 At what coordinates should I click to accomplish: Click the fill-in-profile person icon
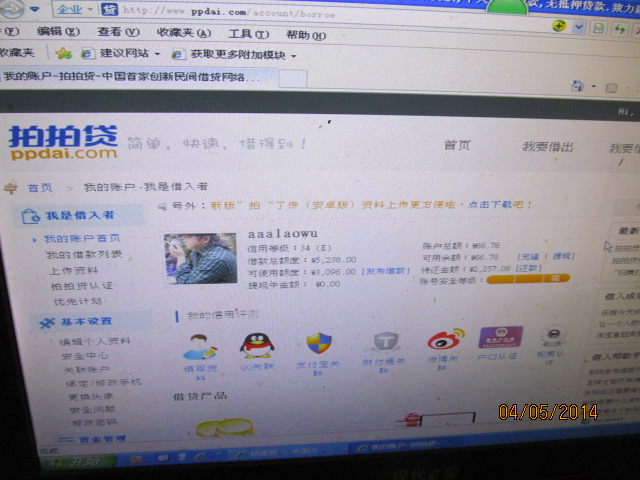(200, 347)
